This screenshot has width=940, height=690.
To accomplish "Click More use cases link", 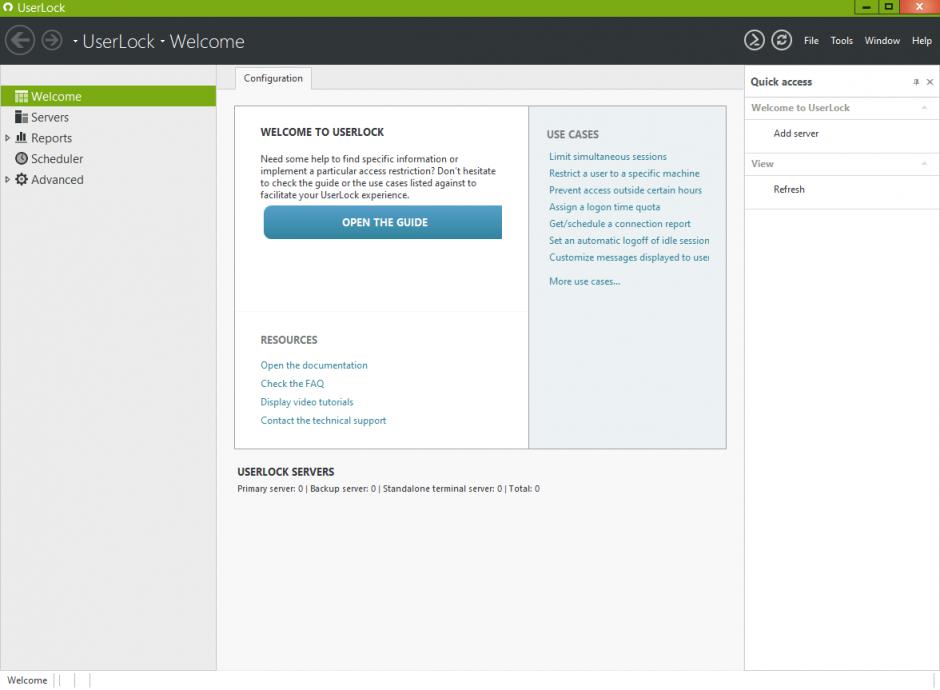I will point(585,281).
